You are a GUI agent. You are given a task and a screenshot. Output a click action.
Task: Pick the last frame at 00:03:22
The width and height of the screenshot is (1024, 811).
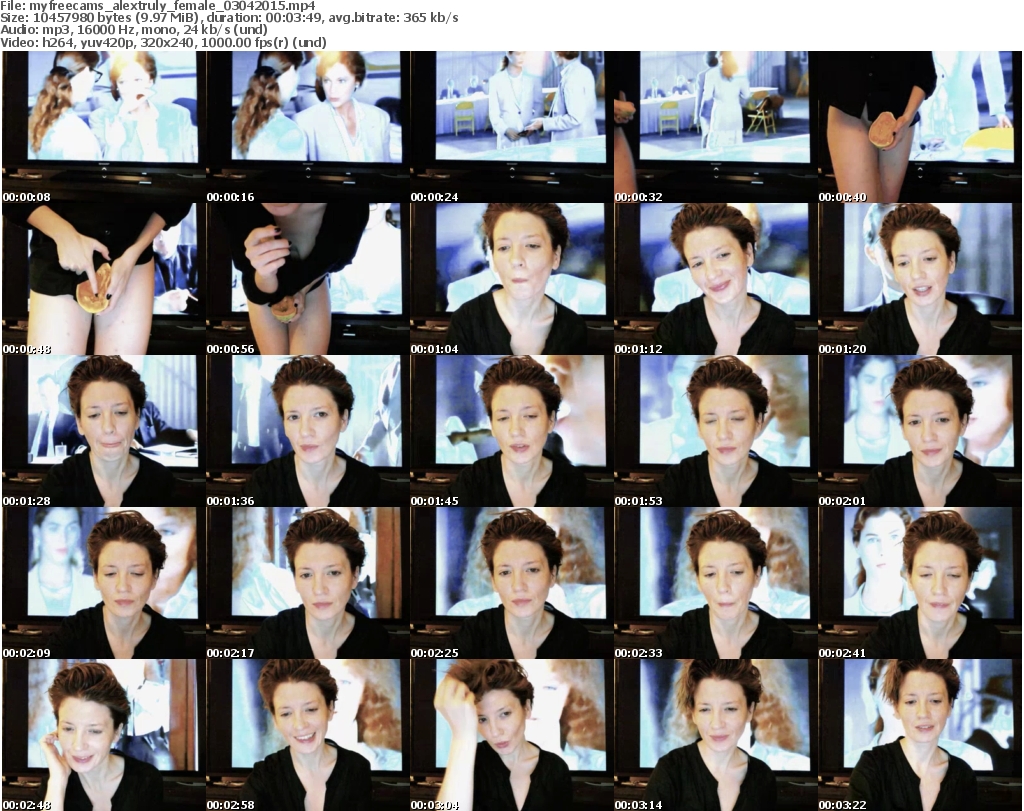coord(920,735)
